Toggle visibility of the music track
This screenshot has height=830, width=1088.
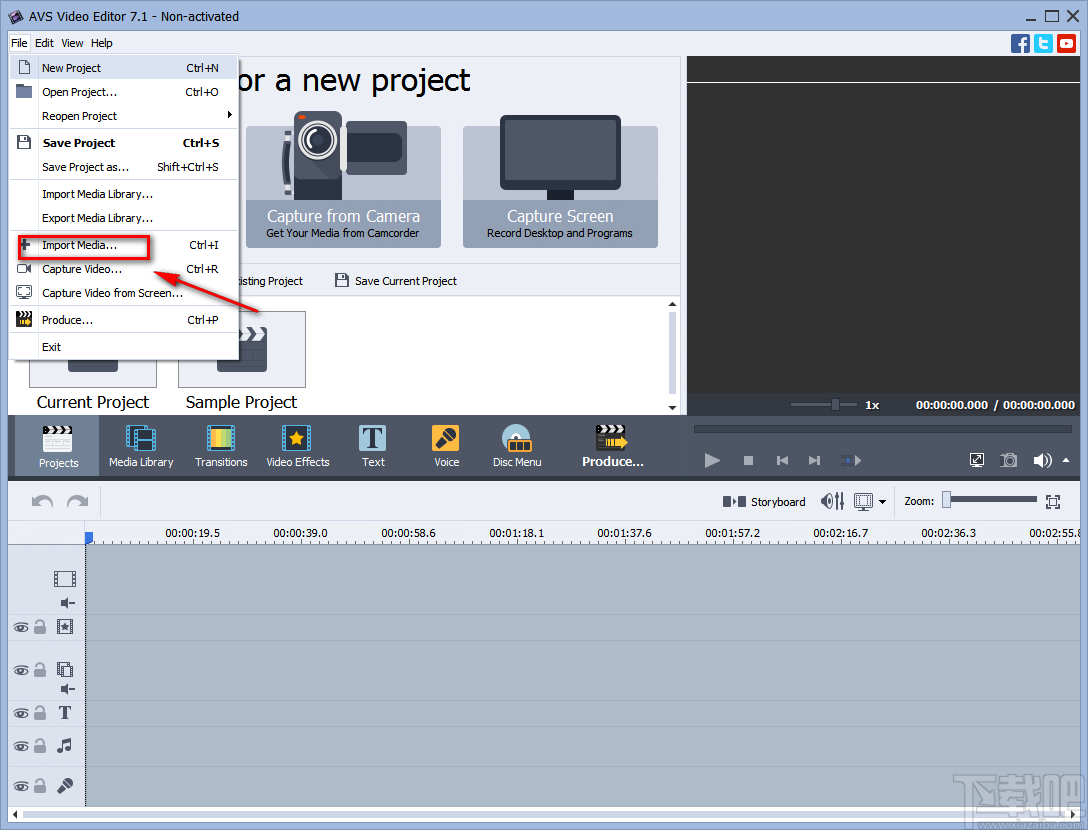[21, 747]
